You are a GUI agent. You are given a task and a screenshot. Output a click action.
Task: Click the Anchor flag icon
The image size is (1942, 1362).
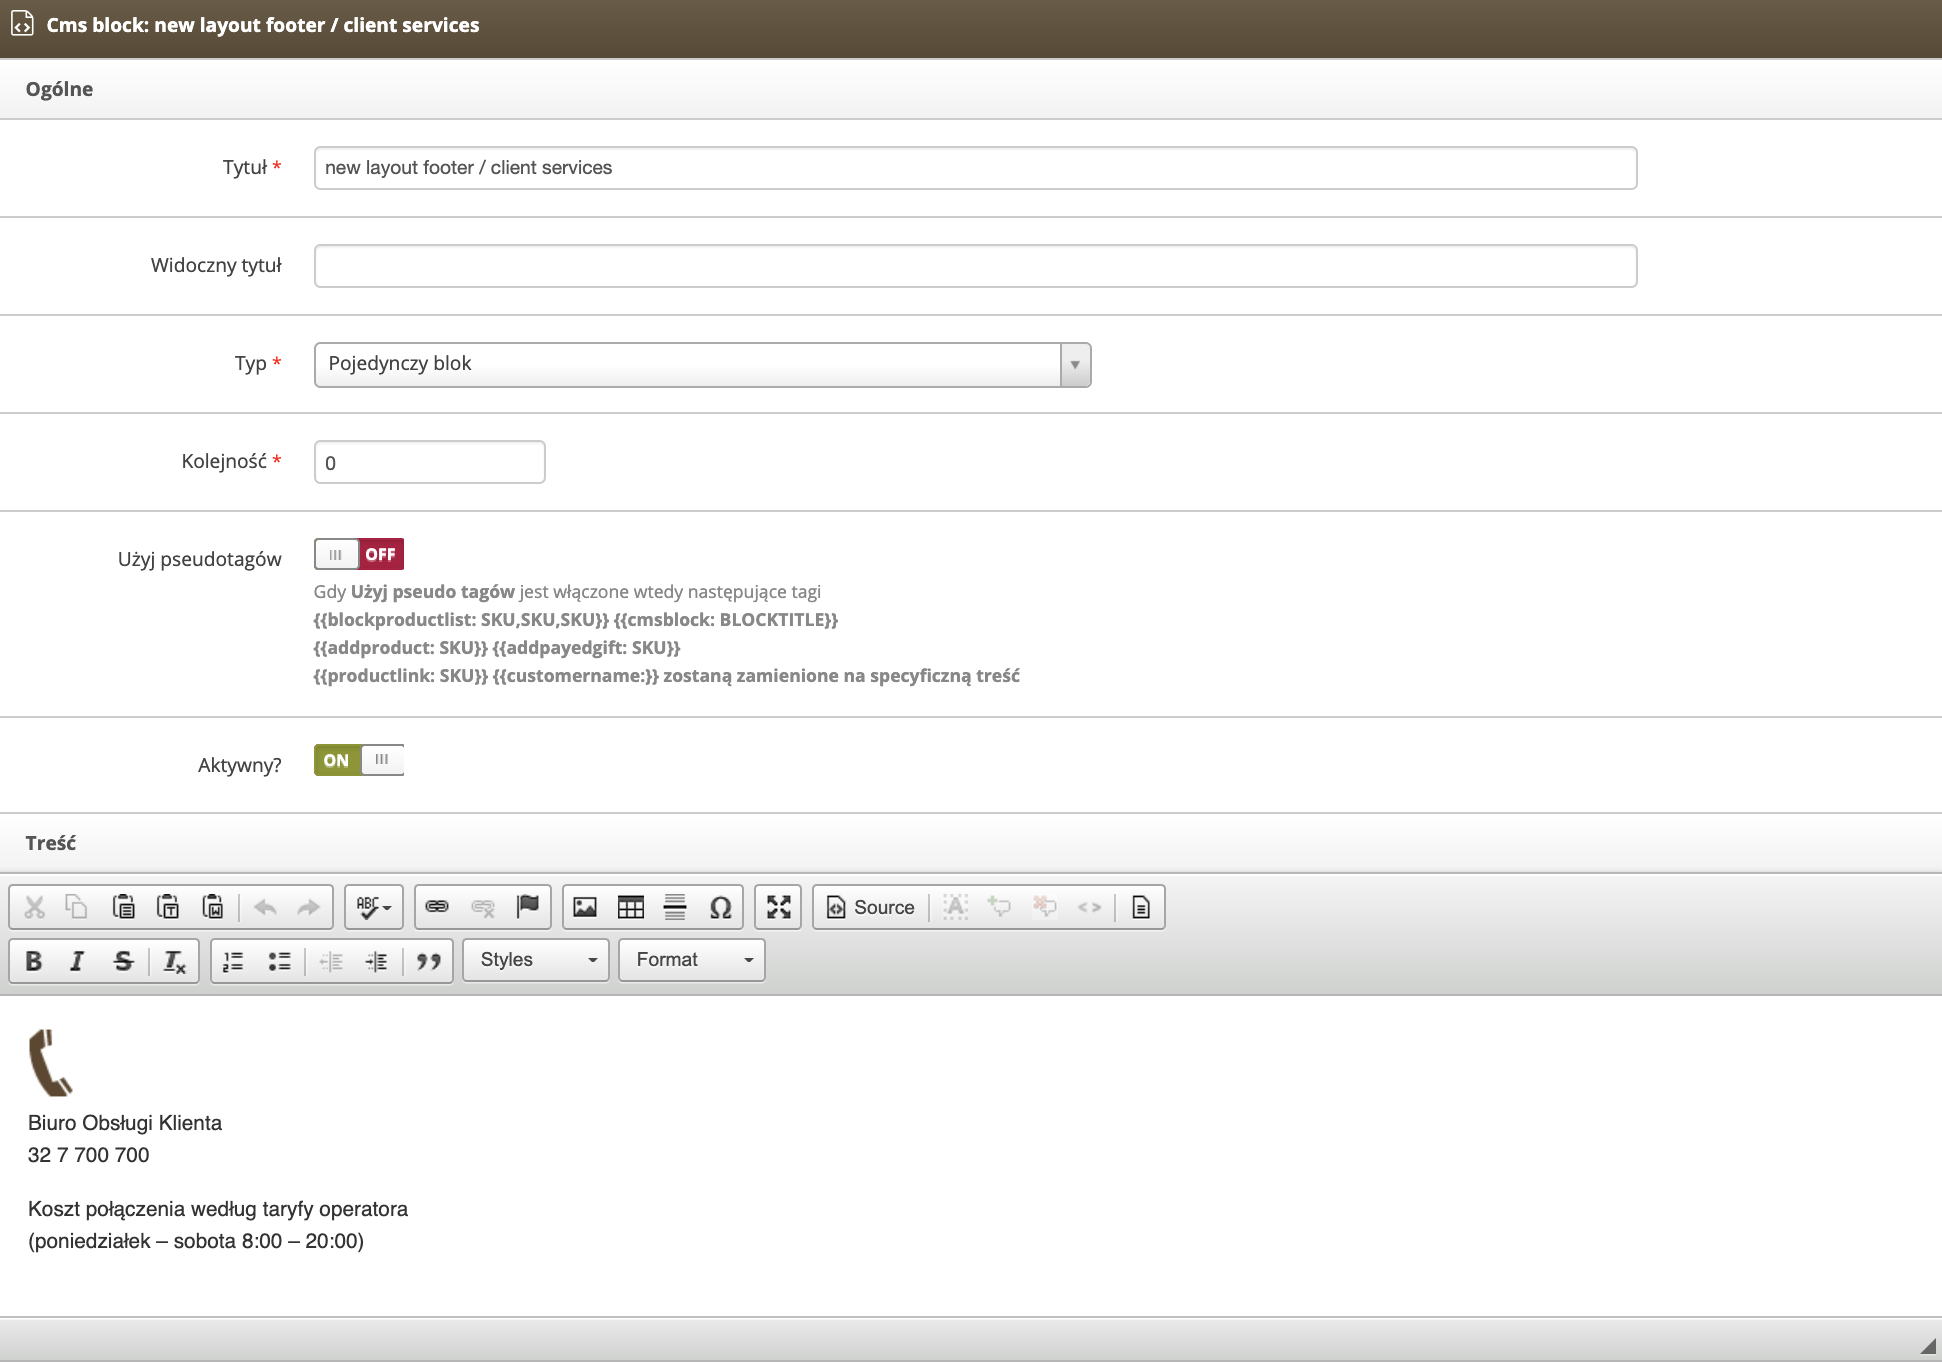click(x=527, y=907)
